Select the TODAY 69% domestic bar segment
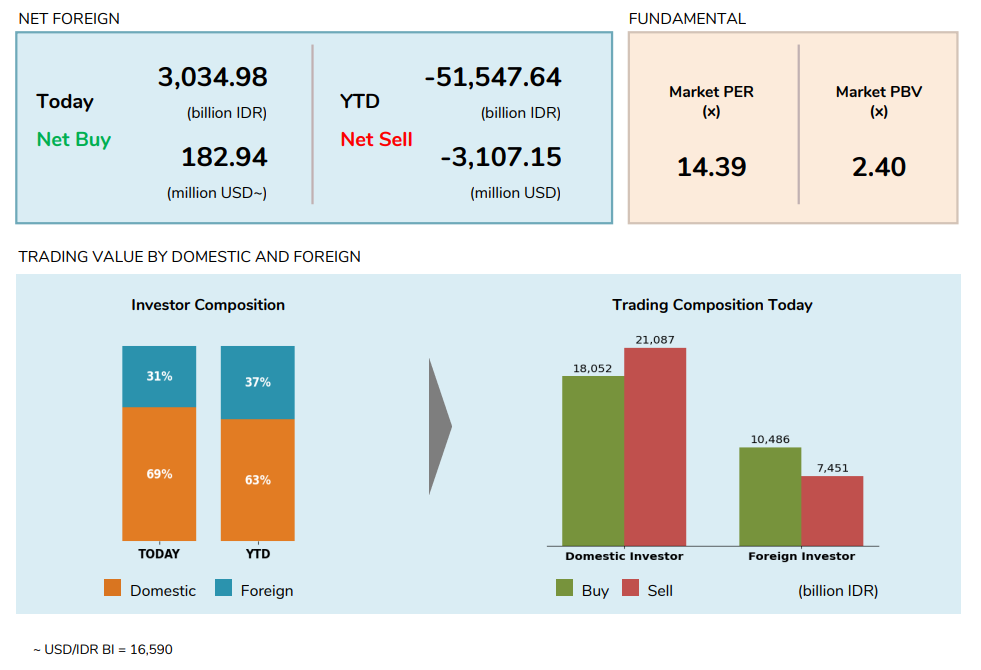This screenshot has width=981, height=670. [159, 474]
